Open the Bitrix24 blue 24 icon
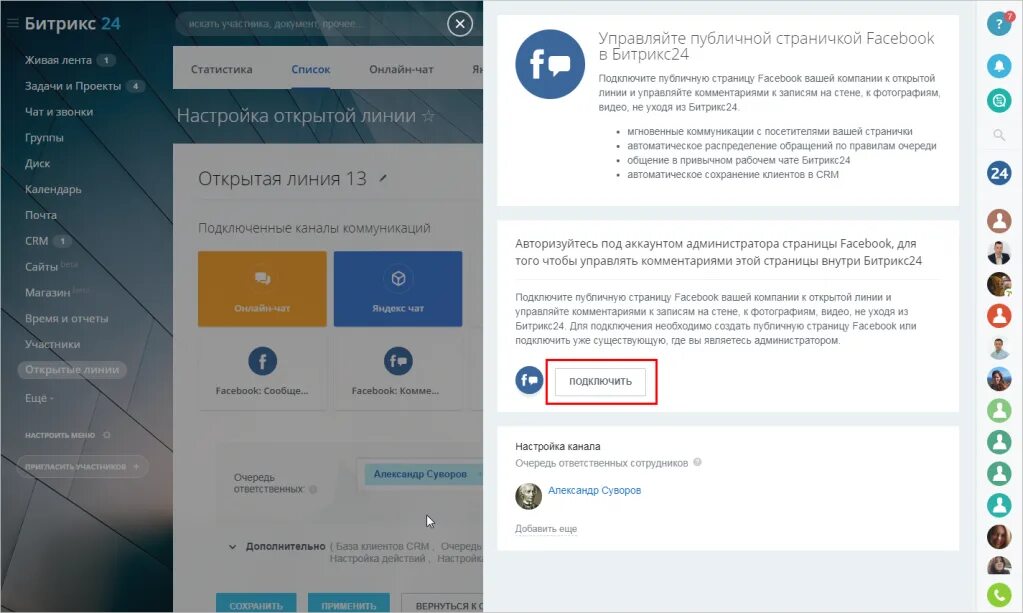 coord(999,173)
